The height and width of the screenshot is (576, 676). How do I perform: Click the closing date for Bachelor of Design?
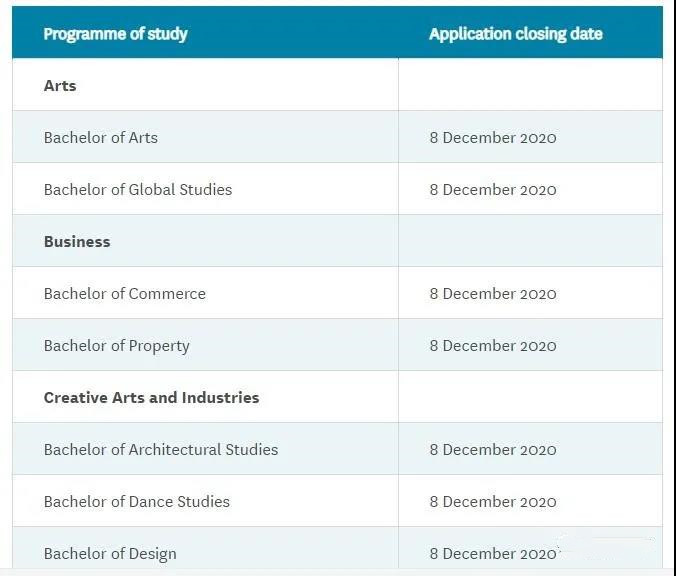(493, 554)
